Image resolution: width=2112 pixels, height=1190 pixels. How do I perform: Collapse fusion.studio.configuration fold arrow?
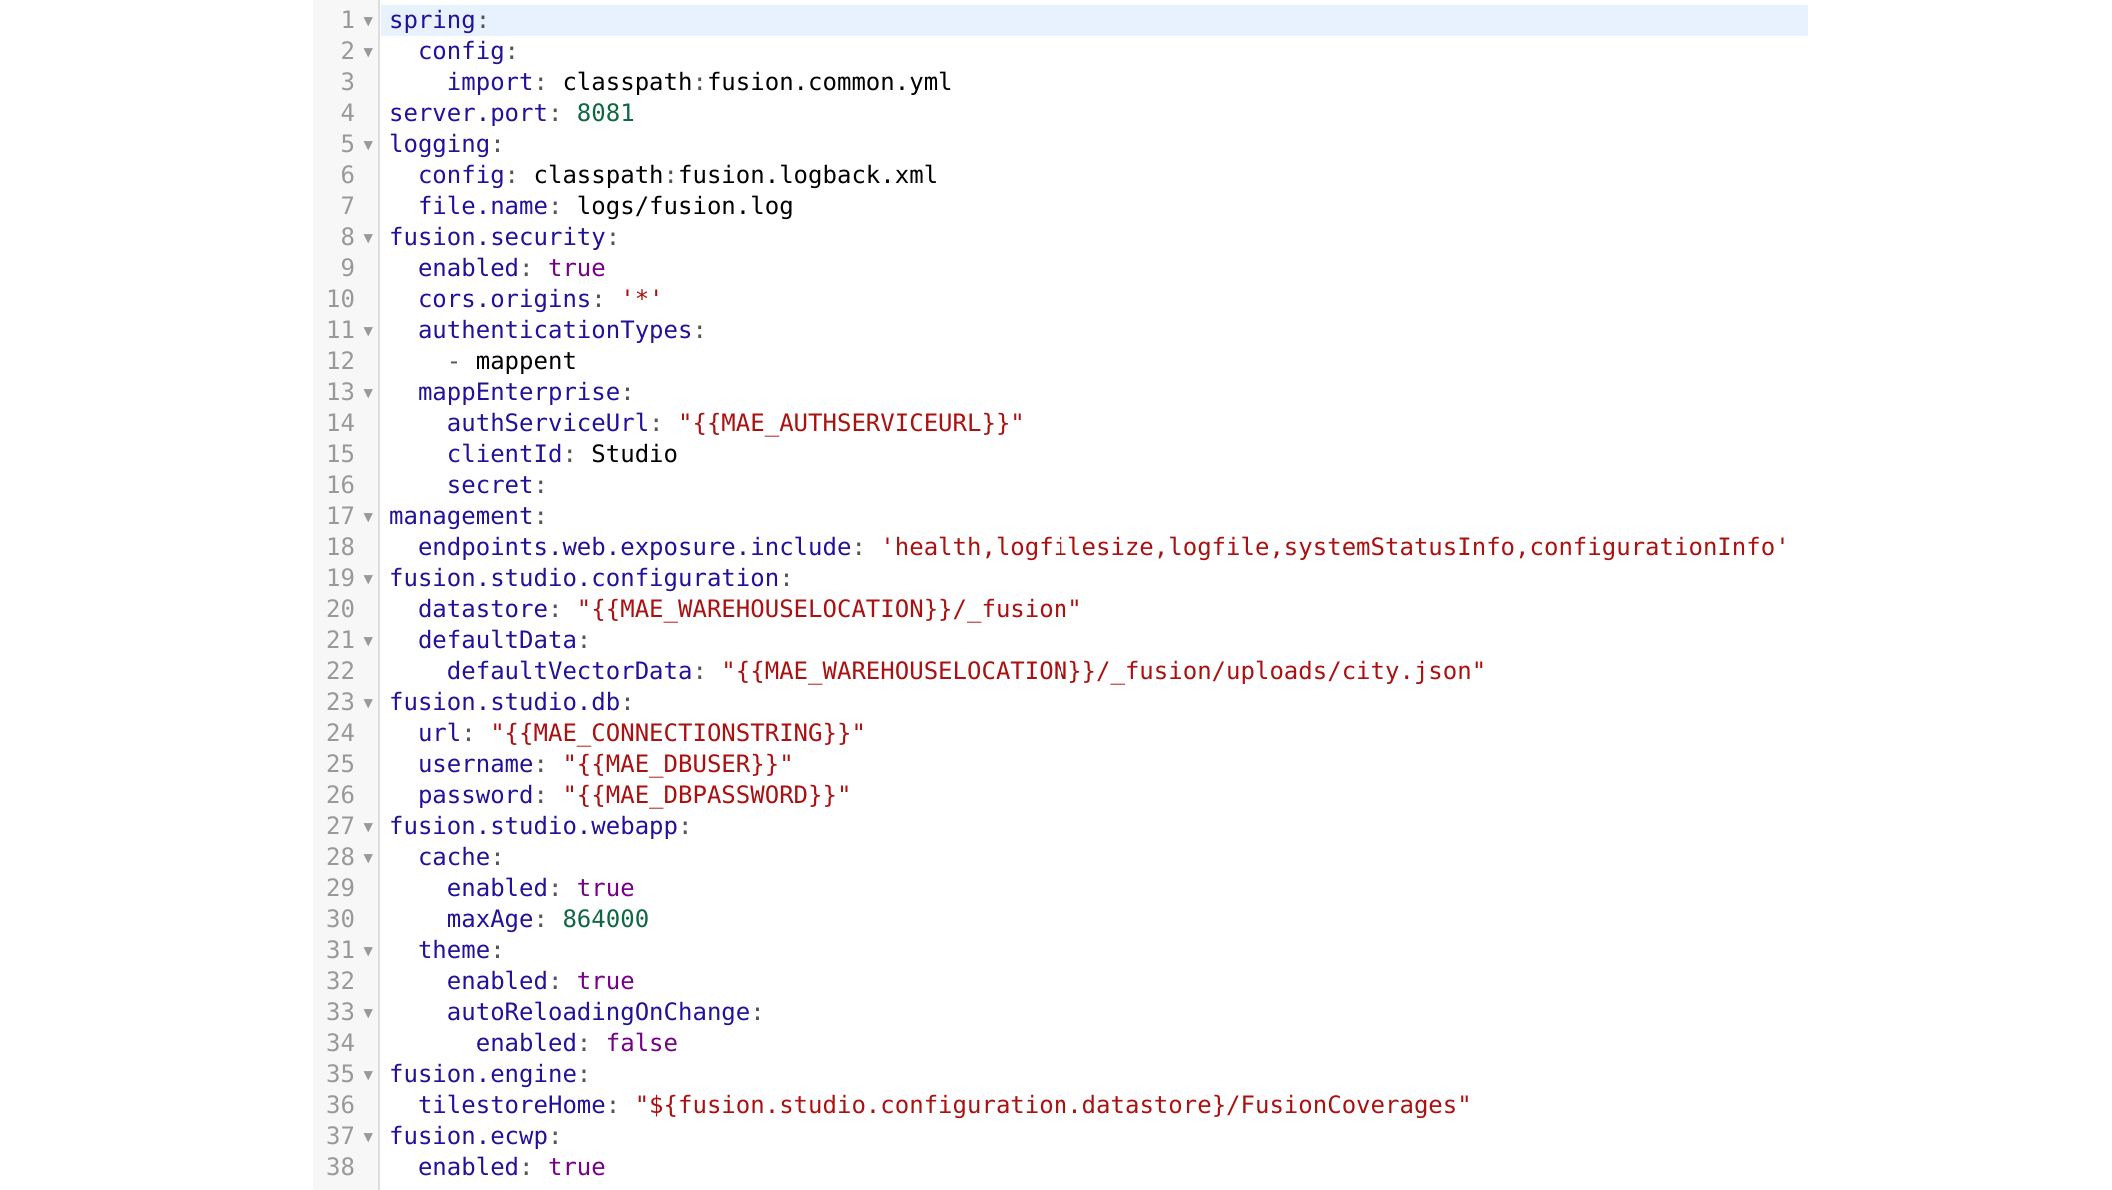368,579
